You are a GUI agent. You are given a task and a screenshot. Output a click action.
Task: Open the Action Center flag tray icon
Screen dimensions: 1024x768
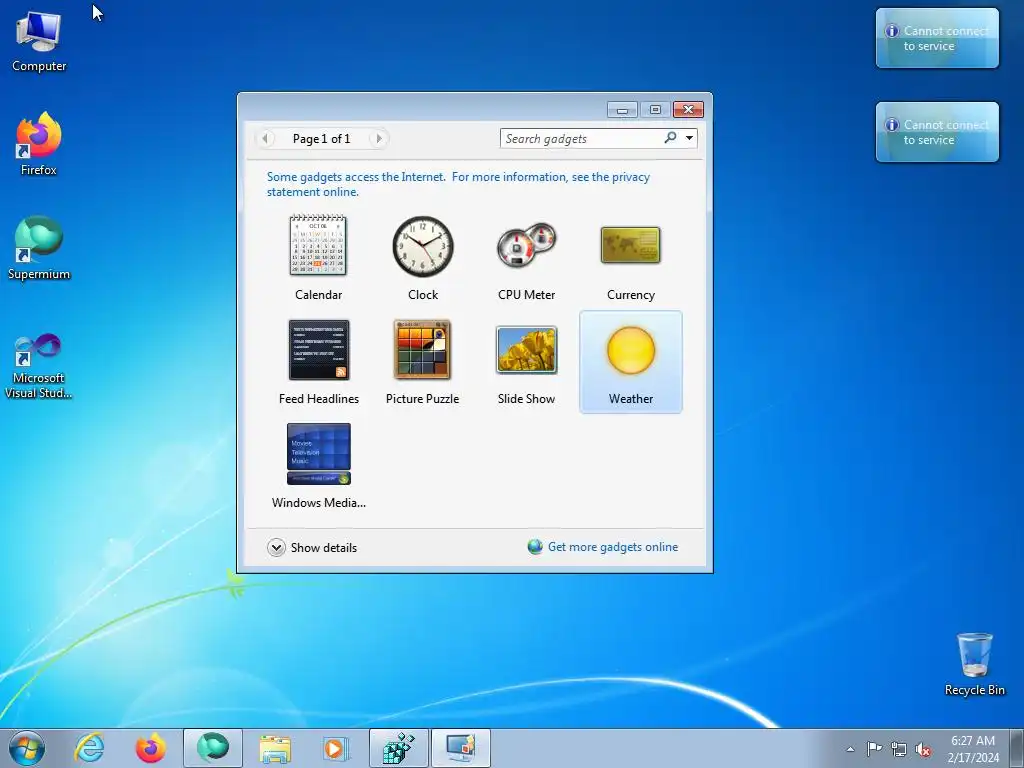click(x=874, y=748)
